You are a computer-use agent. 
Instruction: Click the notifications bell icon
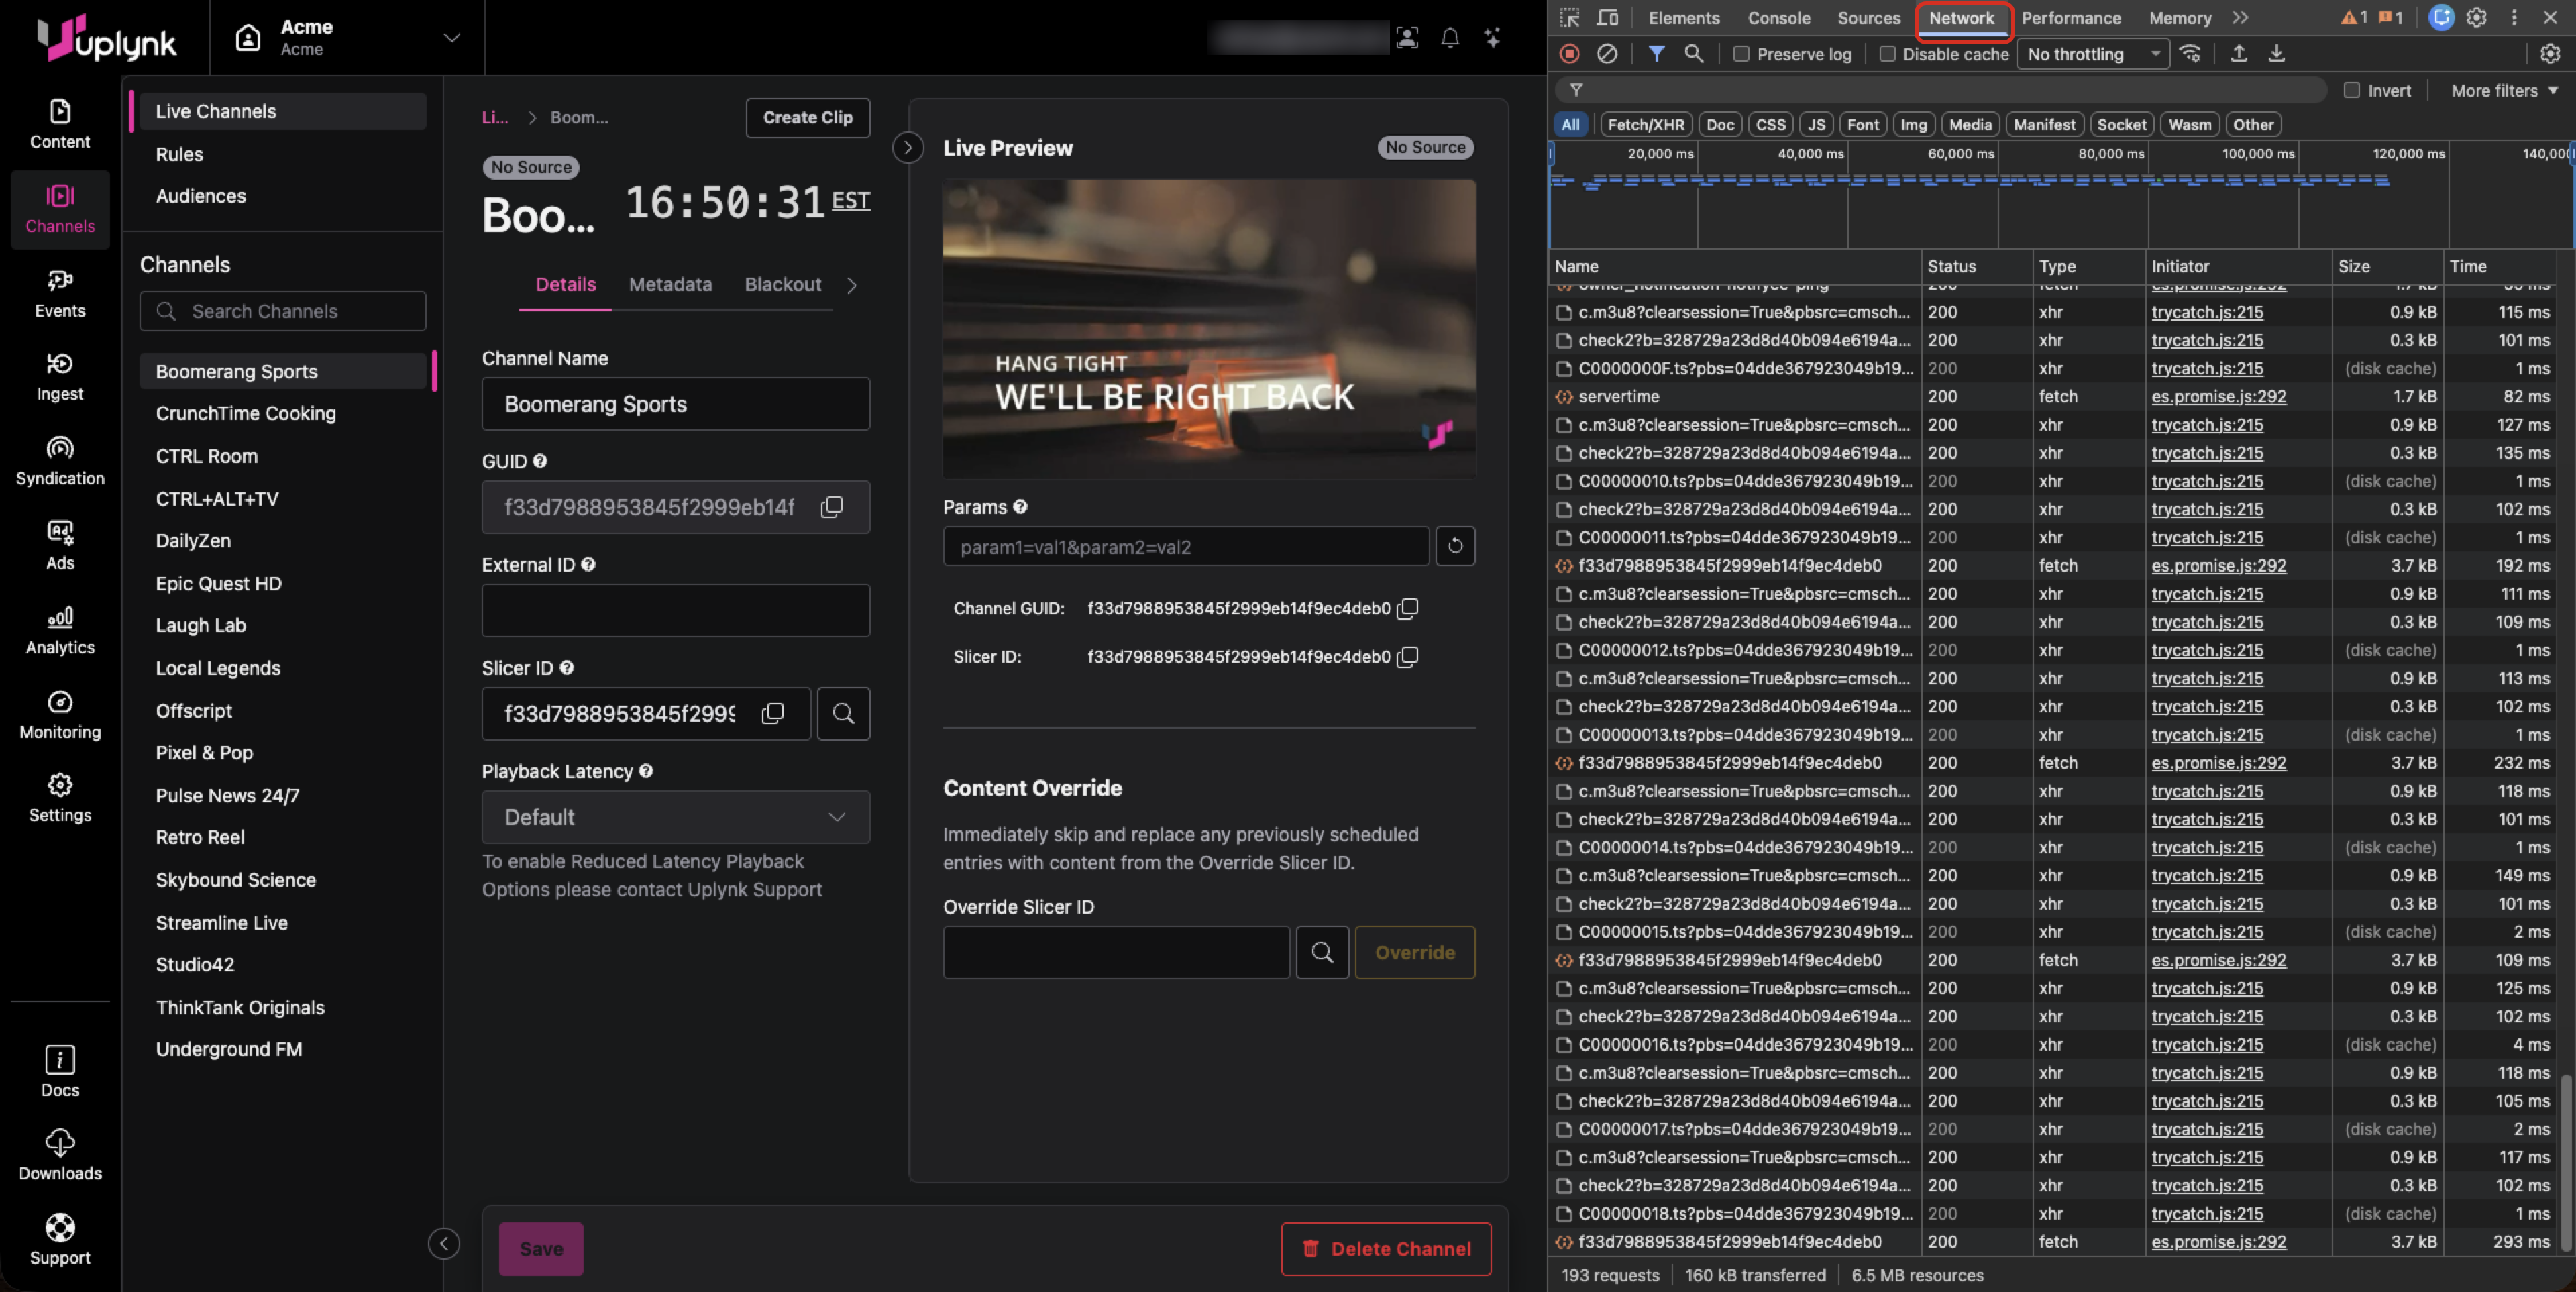[x=1450, y=38]
